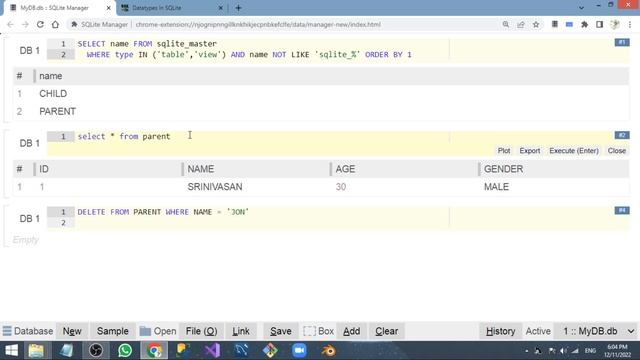Click the Box dashed-square icon
640x360 pixels.
click(309, 331)
